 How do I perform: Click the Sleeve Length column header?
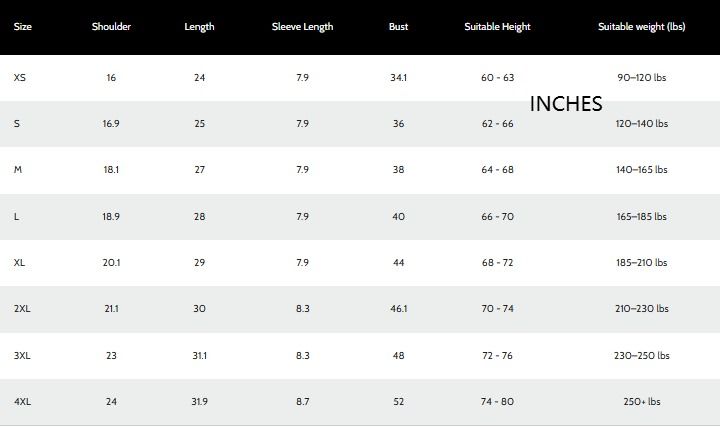click(303, 27)
